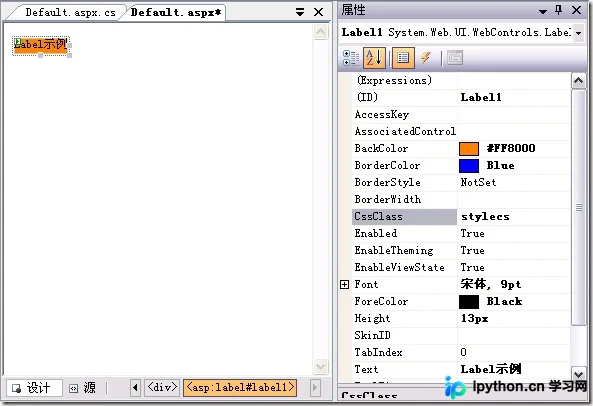
Task: Select the (Expressions) property row
Action: (461, 81)
